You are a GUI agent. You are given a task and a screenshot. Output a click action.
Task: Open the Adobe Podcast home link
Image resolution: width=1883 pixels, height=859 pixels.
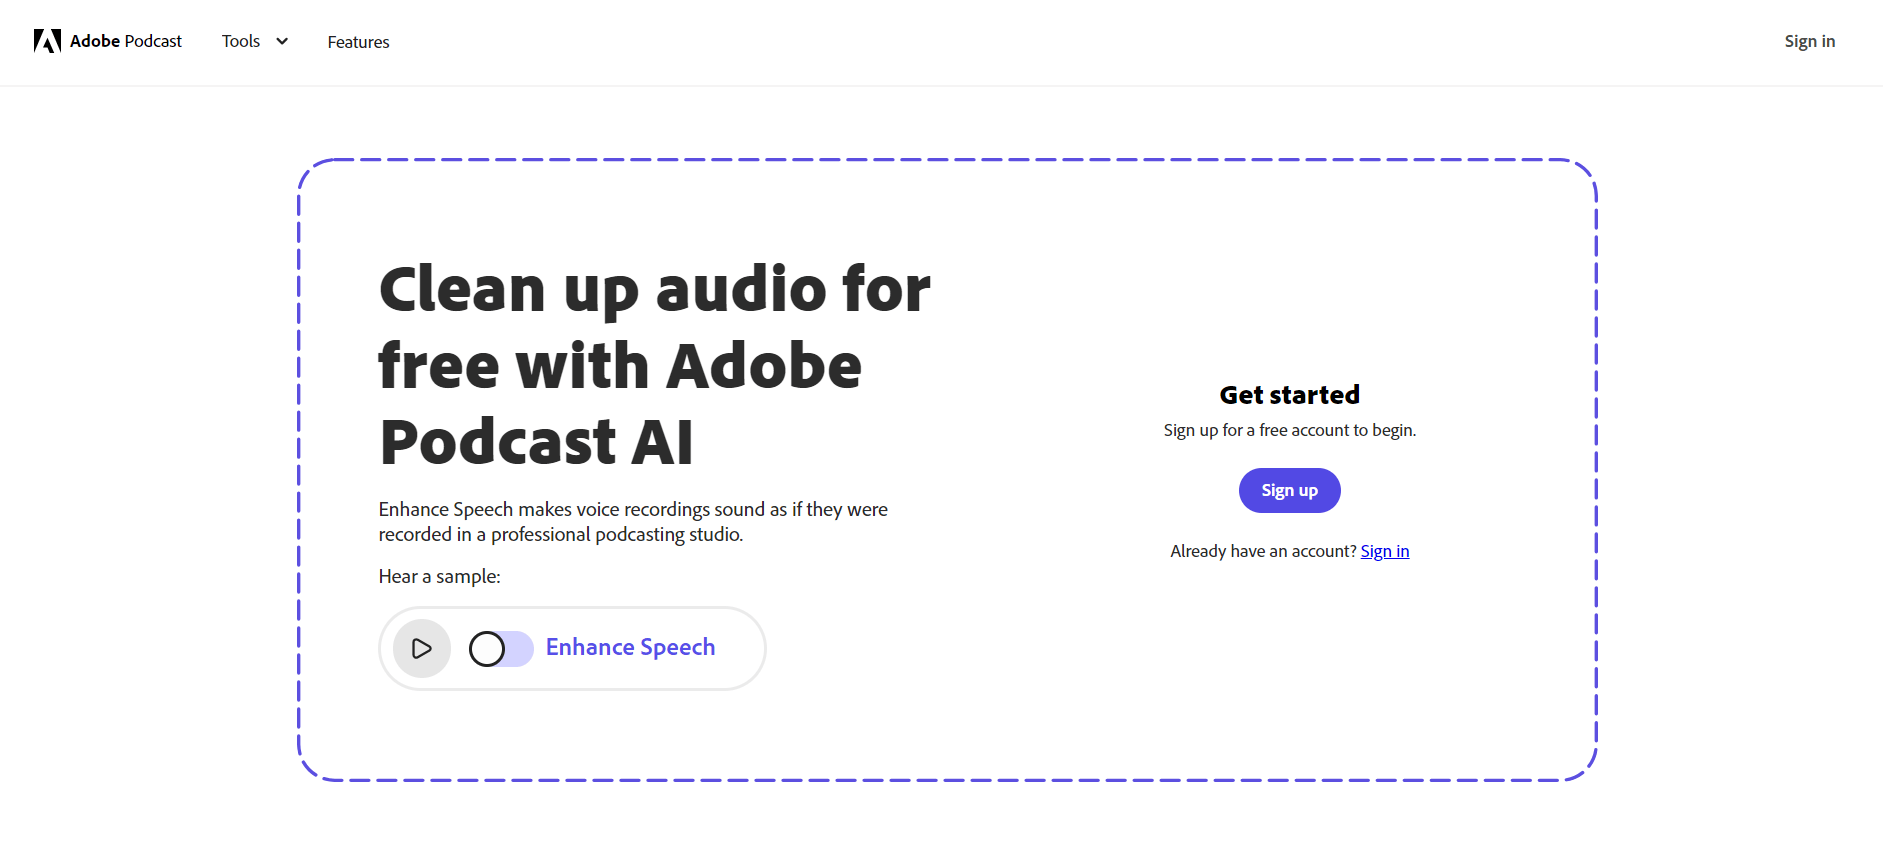[108, 41]
